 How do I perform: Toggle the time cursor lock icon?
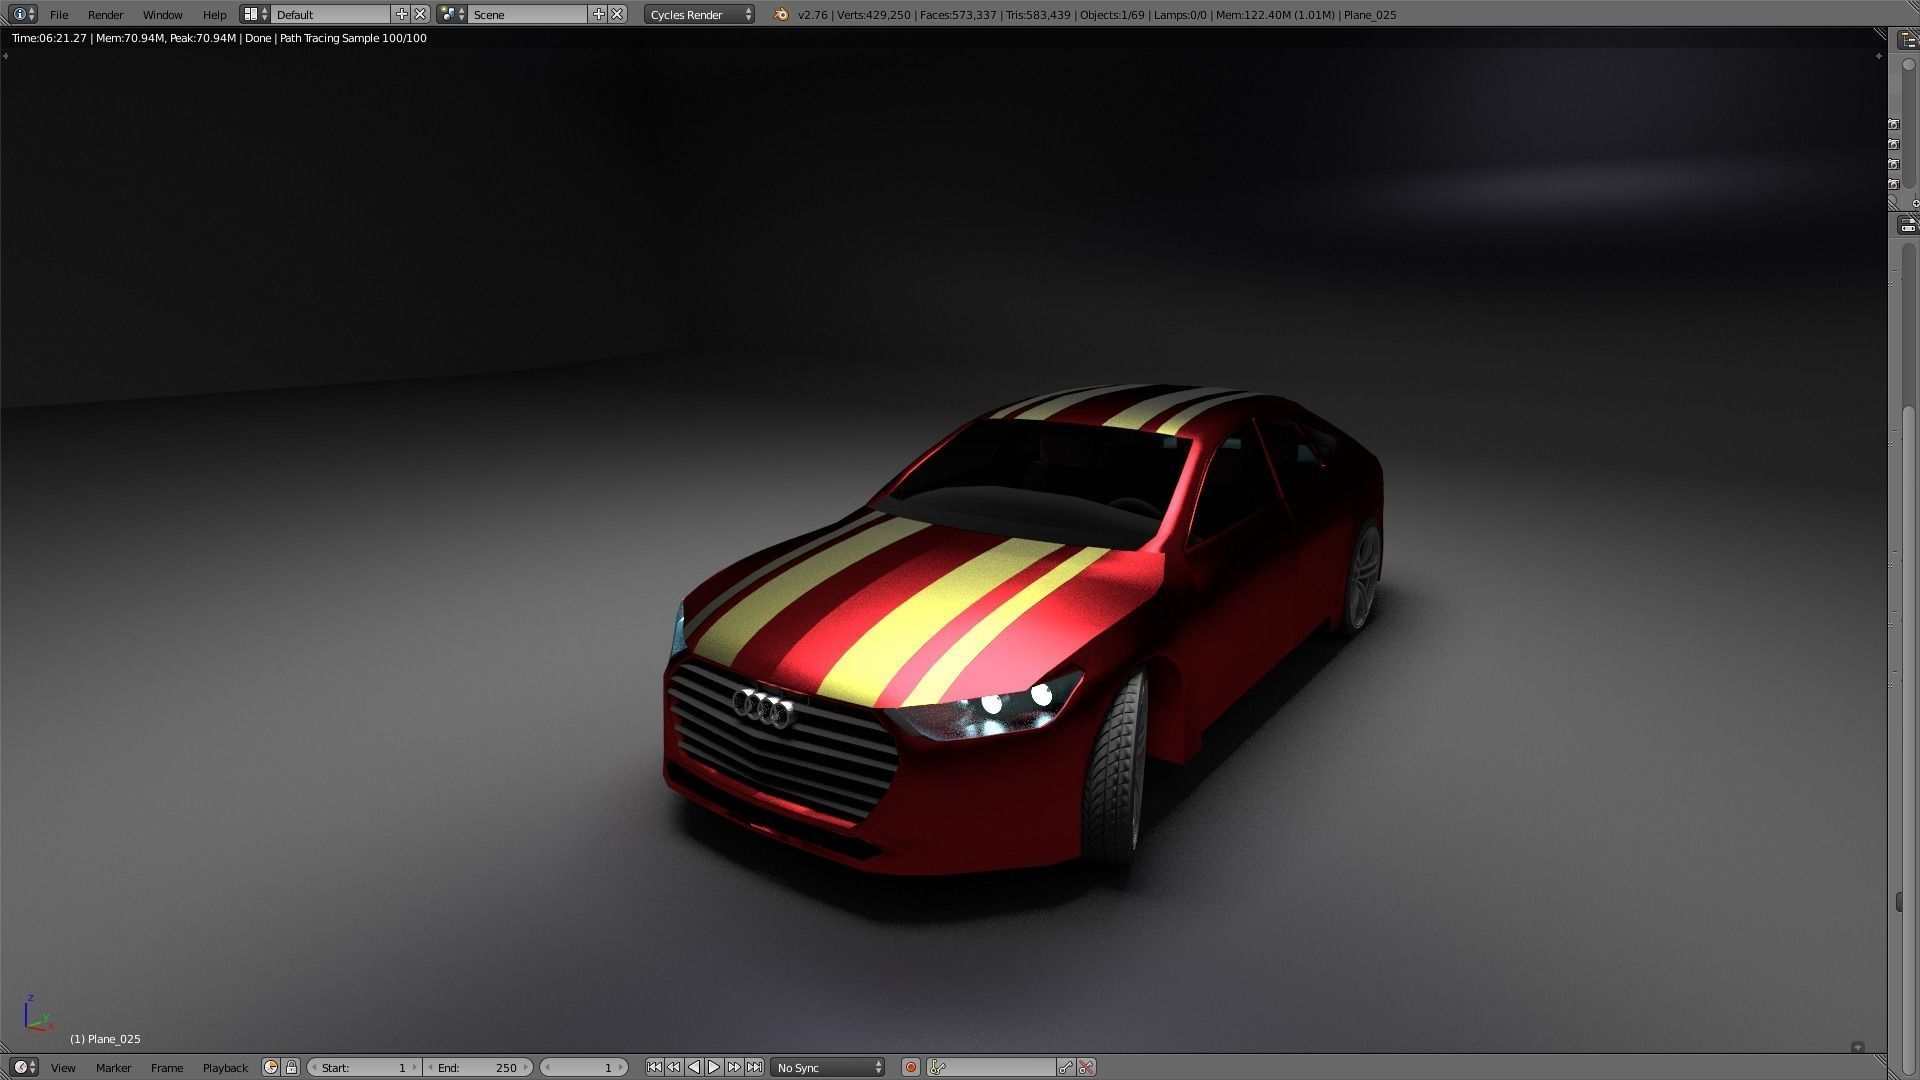coord(291,1067)
